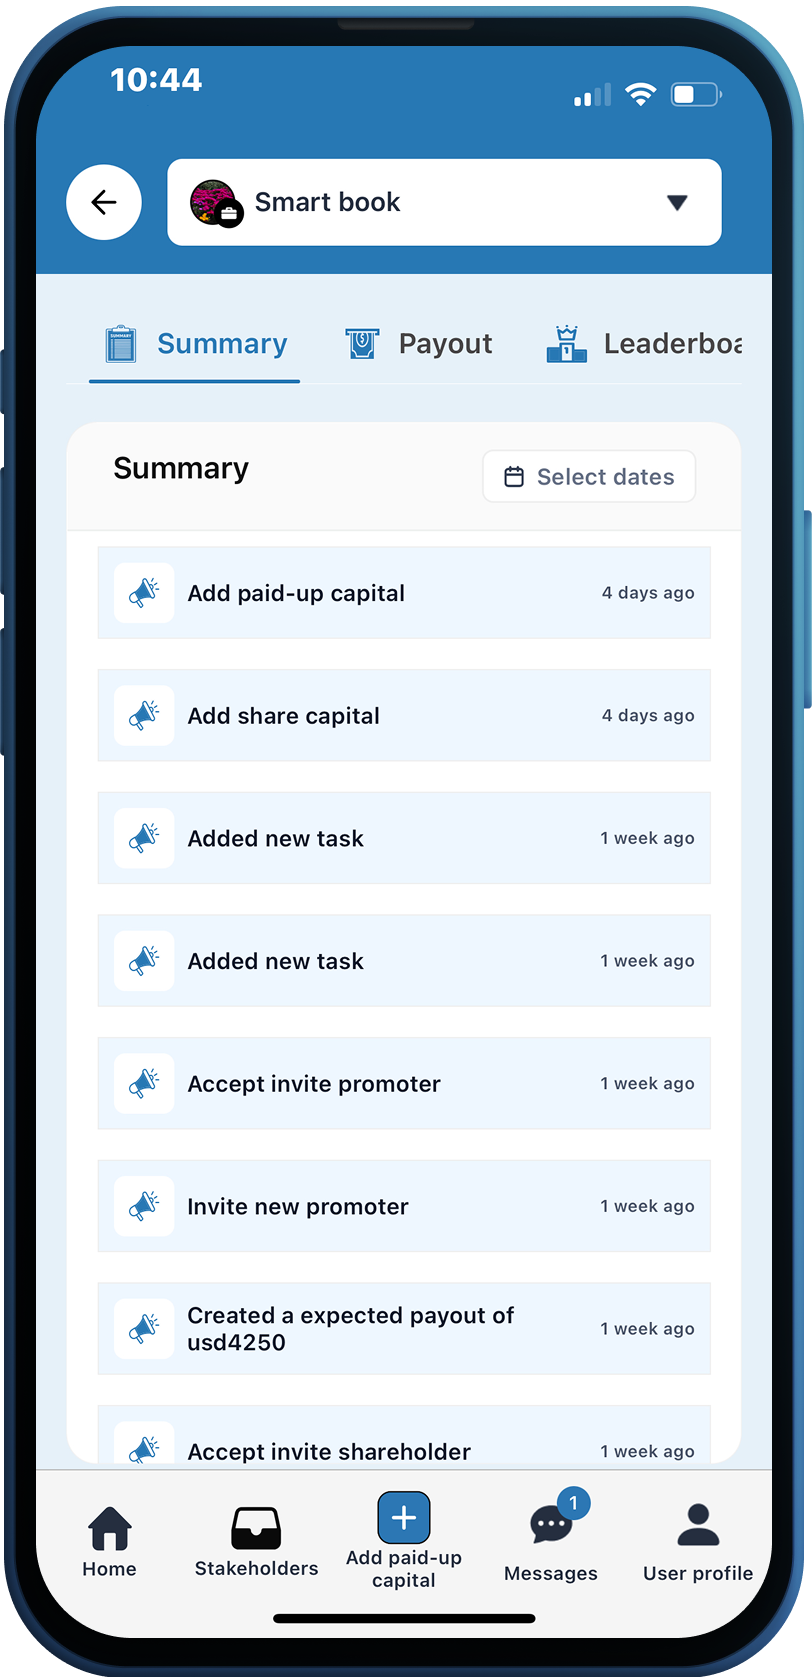Tap the back arrow button
This screenshot has height=1677, width=812.
click(x=104, y=202)
